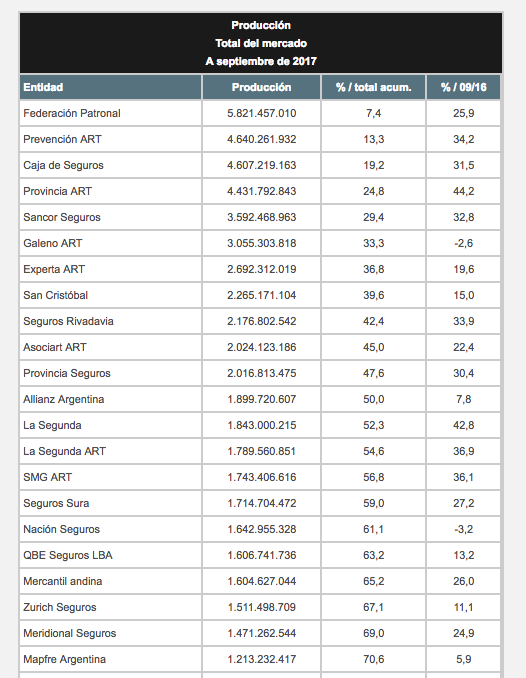Click the QBE Seguros LBA entity name
Screen dimensions: 526x678
pyautogui.click(x=68, y=555)
